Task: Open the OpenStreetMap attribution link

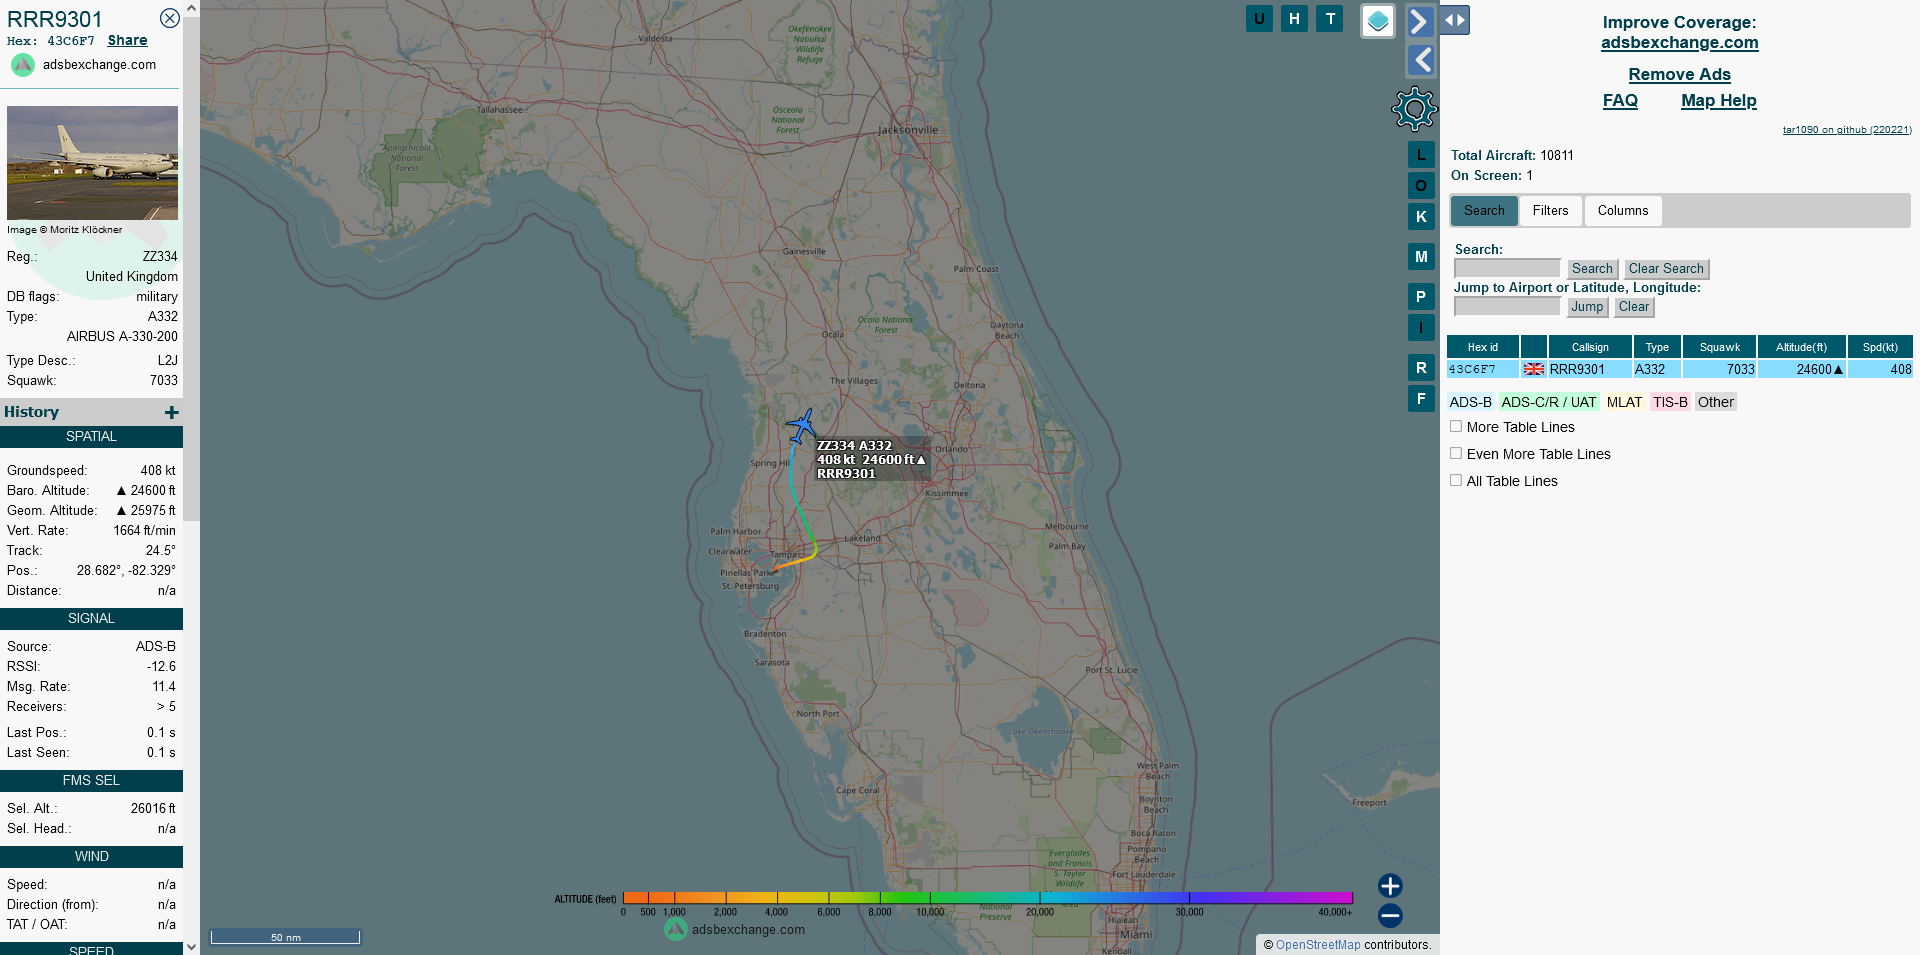Action: coord(1318,945)
